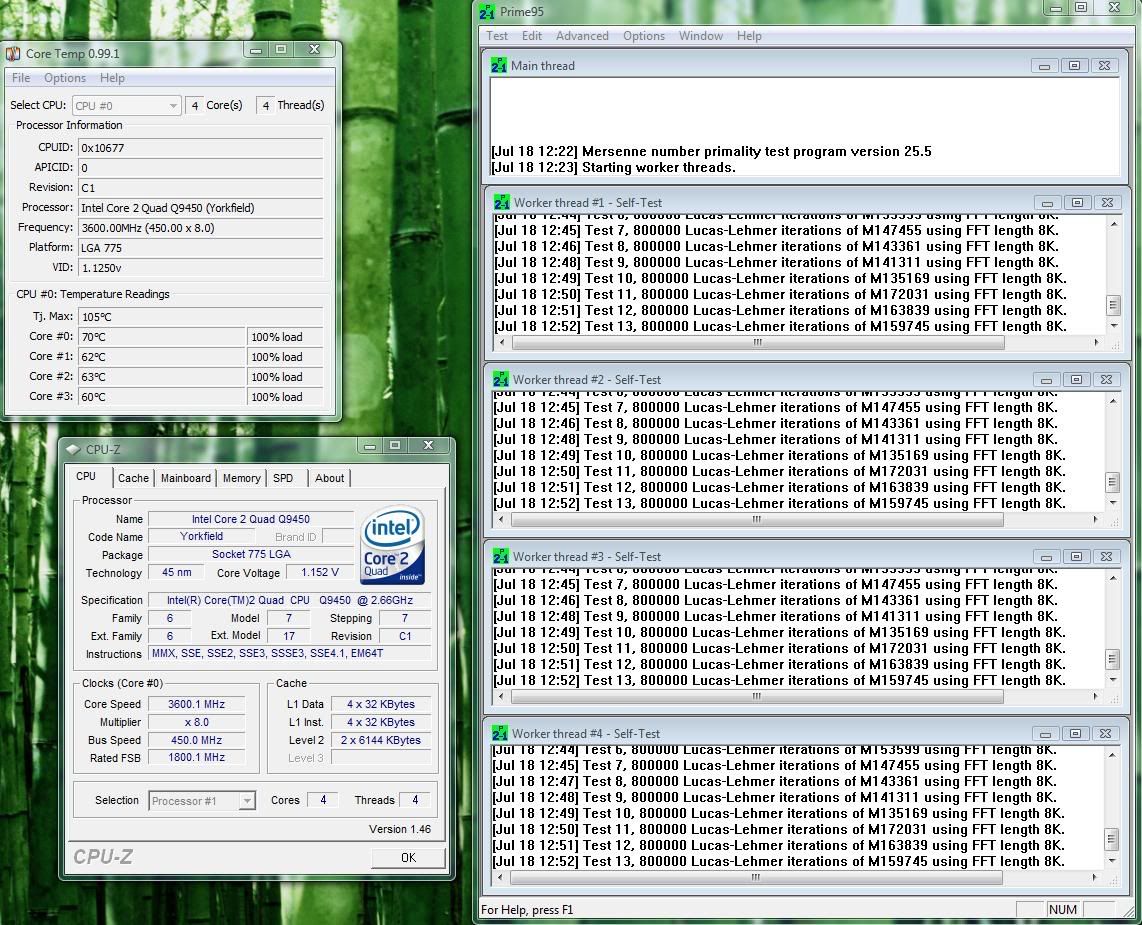Click the Rated FSB value 1800.1 MHz
Viewport: 1142px width, 925px height.
[x=197, y=757]
